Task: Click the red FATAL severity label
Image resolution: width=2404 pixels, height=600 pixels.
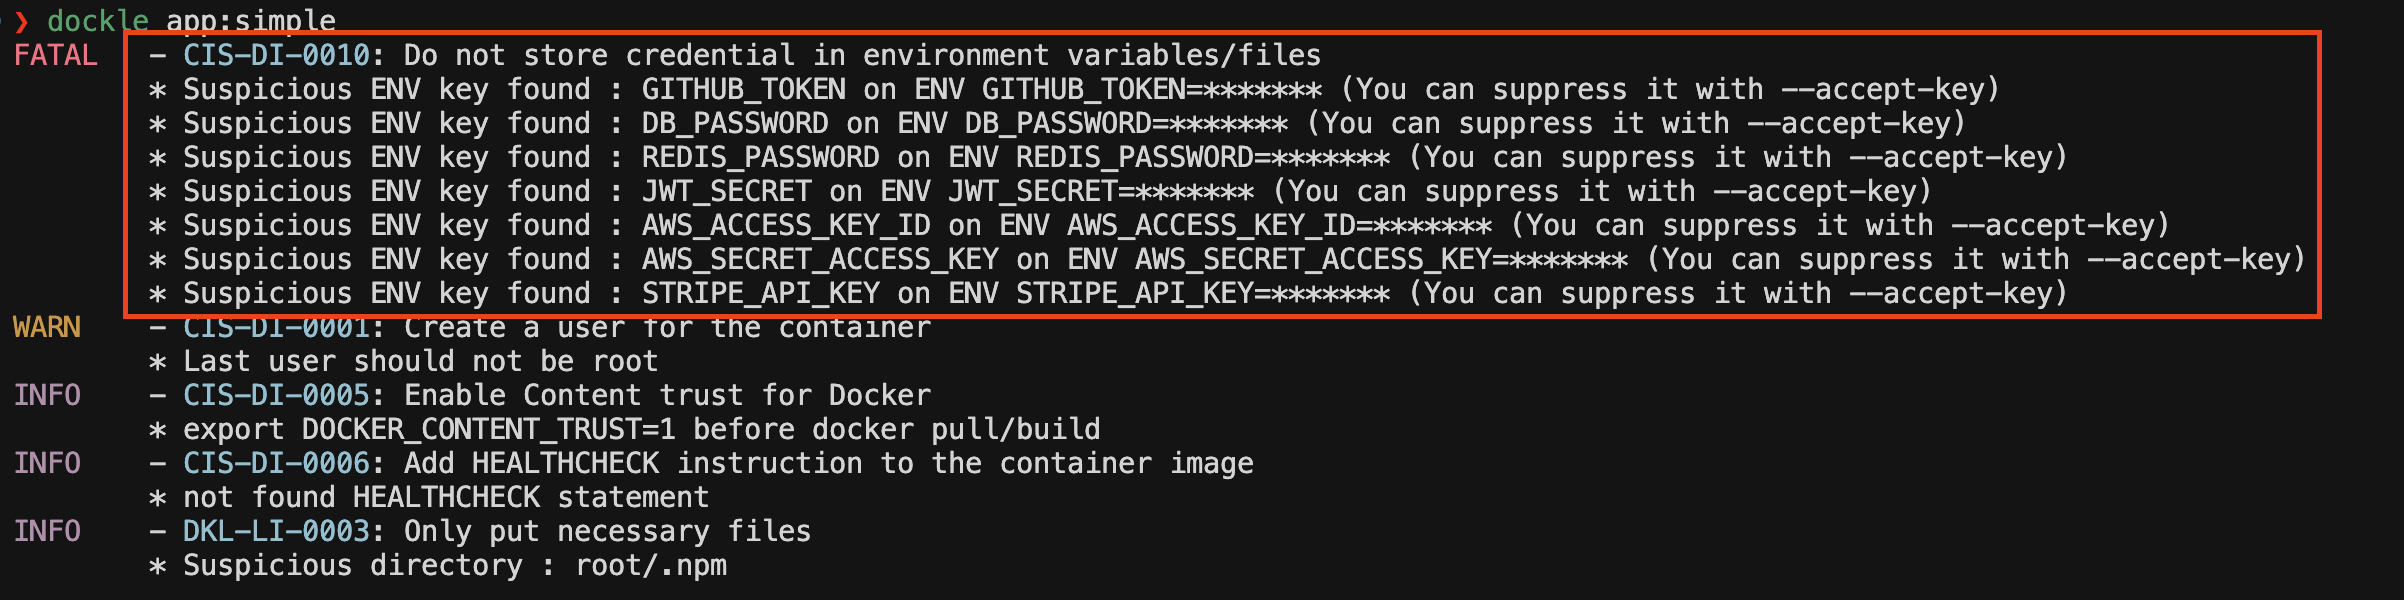Action: [55, 56]
